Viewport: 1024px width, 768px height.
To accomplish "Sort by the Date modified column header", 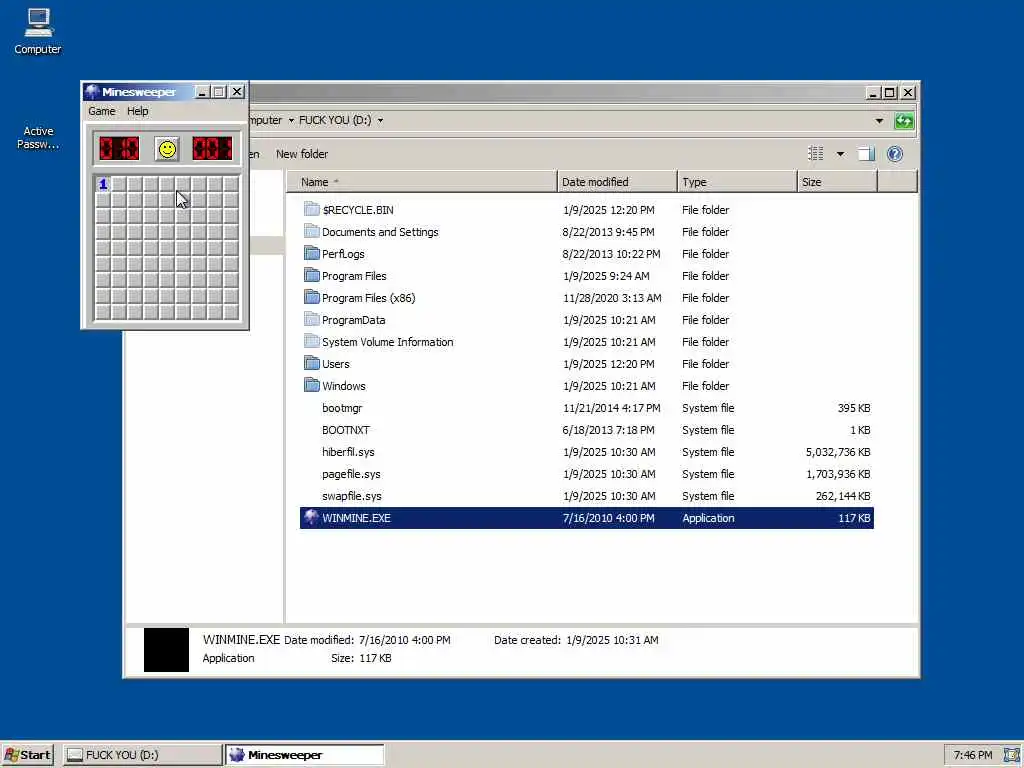I will pos(617,182).
